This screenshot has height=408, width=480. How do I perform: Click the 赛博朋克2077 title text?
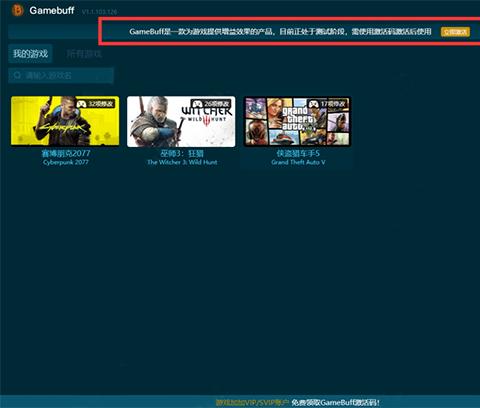66,153
